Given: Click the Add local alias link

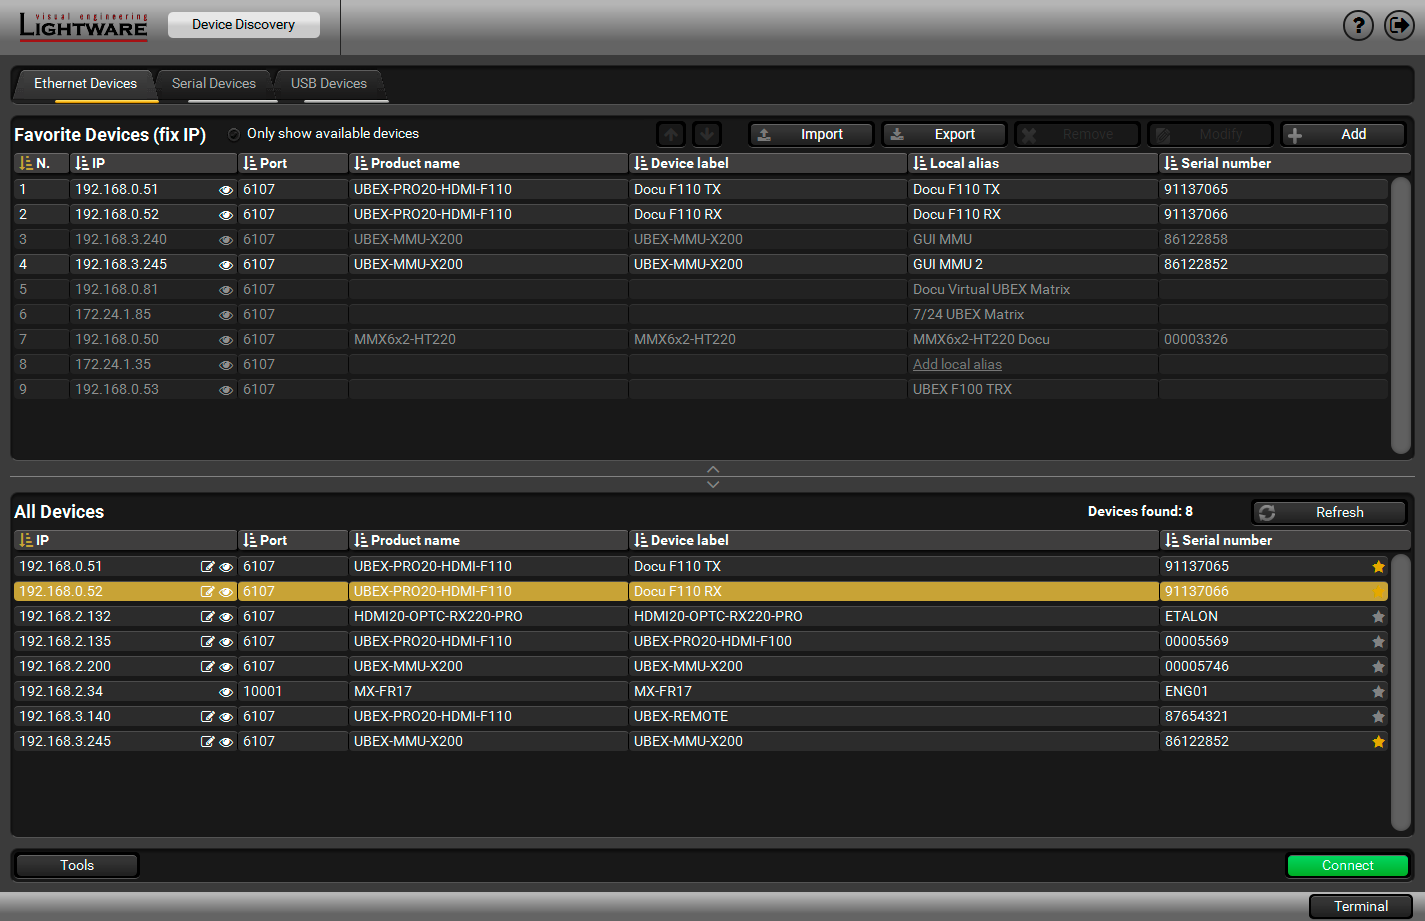Looking at the screenshot, I should coord(957,365).
